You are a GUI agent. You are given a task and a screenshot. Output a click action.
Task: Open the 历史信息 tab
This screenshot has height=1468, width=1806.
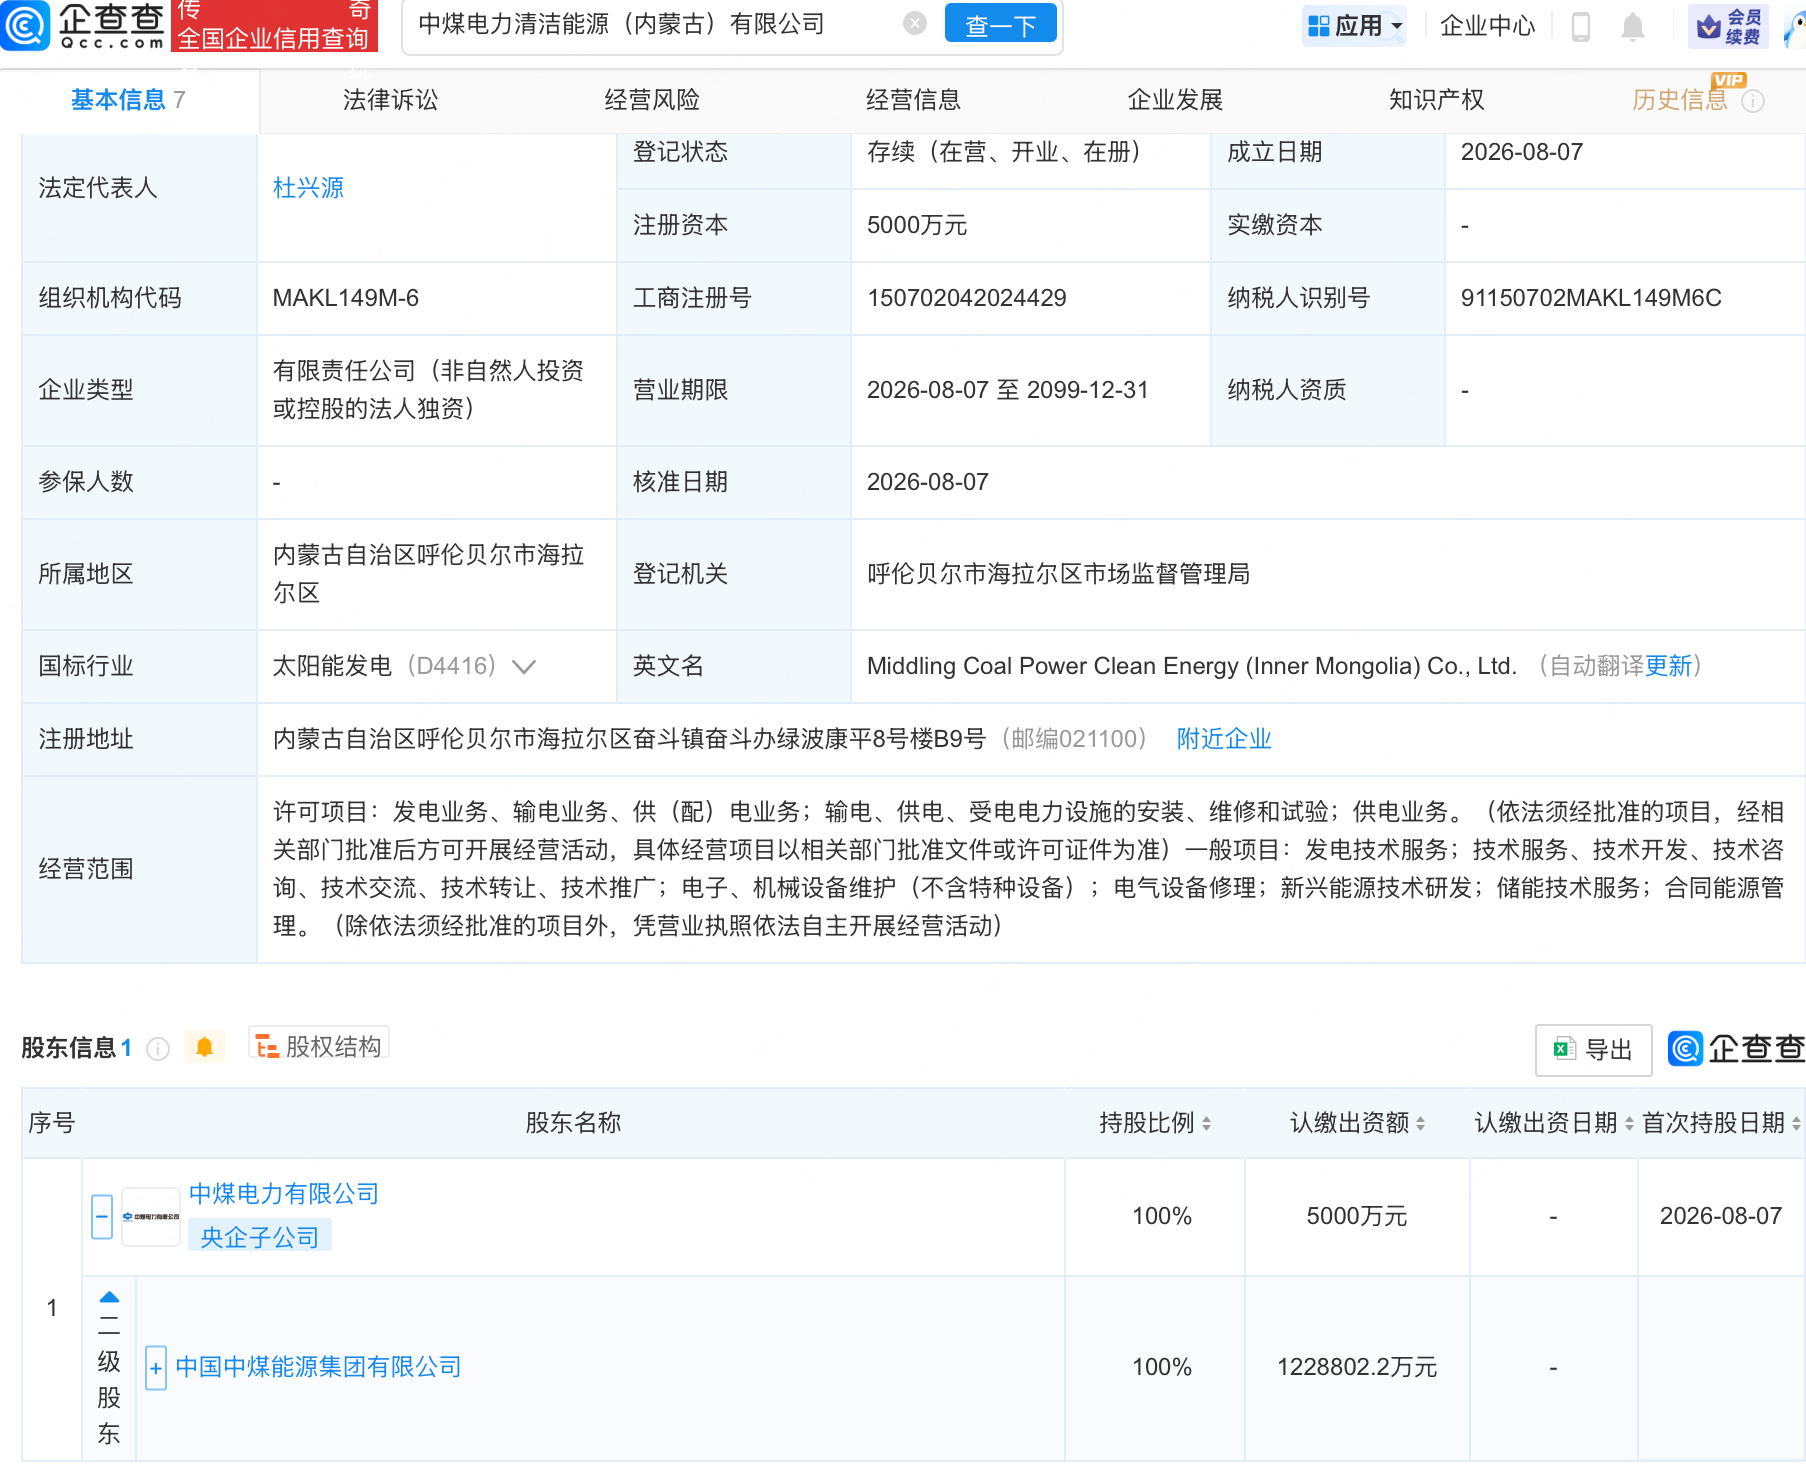point(1680,100)
